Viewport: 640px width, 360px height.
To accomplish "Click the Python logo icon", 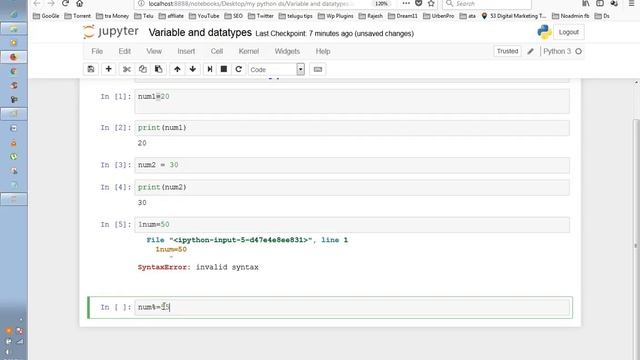I will tap(544, 32).
